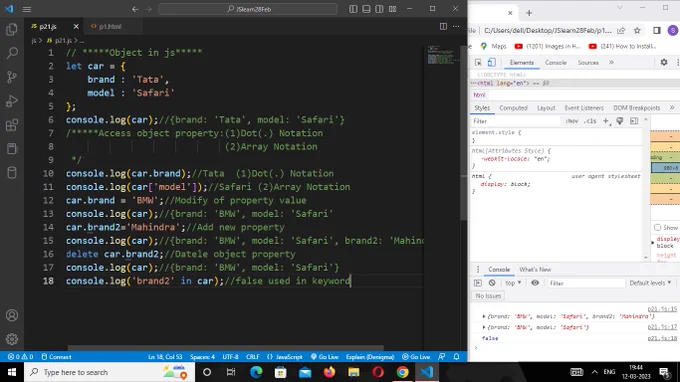Toggle the secondary side bar layout icon
Image resolution: width=680 pixels, height=382 pixels.
tap(379, 9)
